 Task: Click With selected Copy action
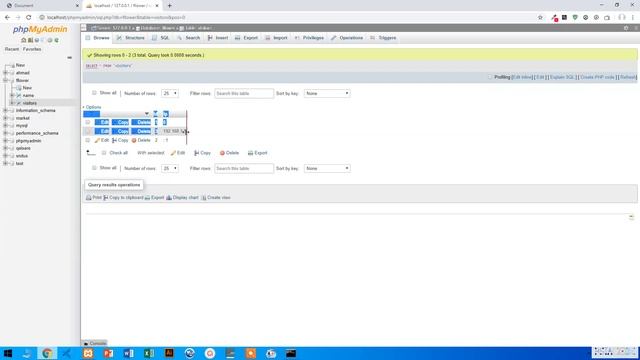[x=202, y=153]
